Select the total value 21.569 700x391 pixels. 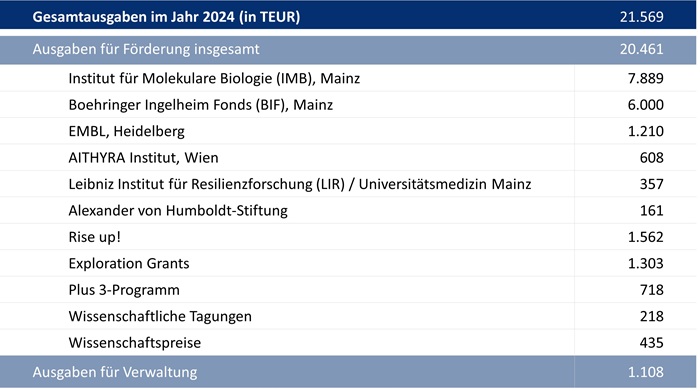(x=641, y=17)
